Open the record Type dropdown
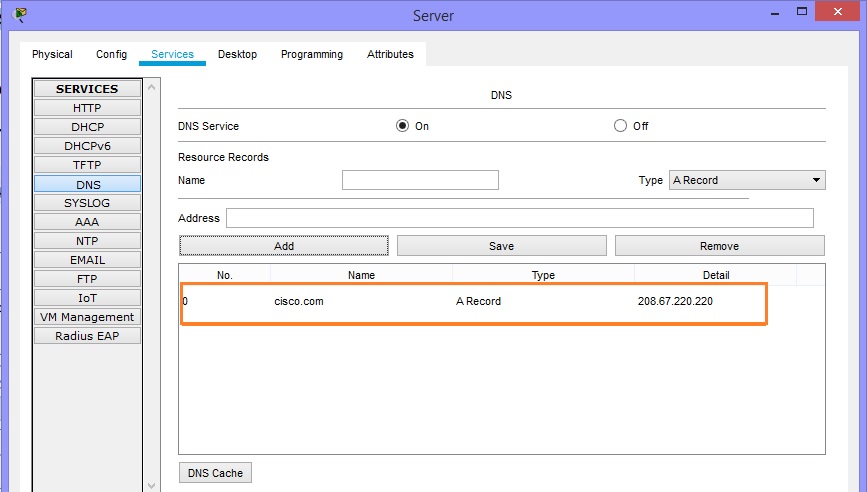 coord(746,180)
